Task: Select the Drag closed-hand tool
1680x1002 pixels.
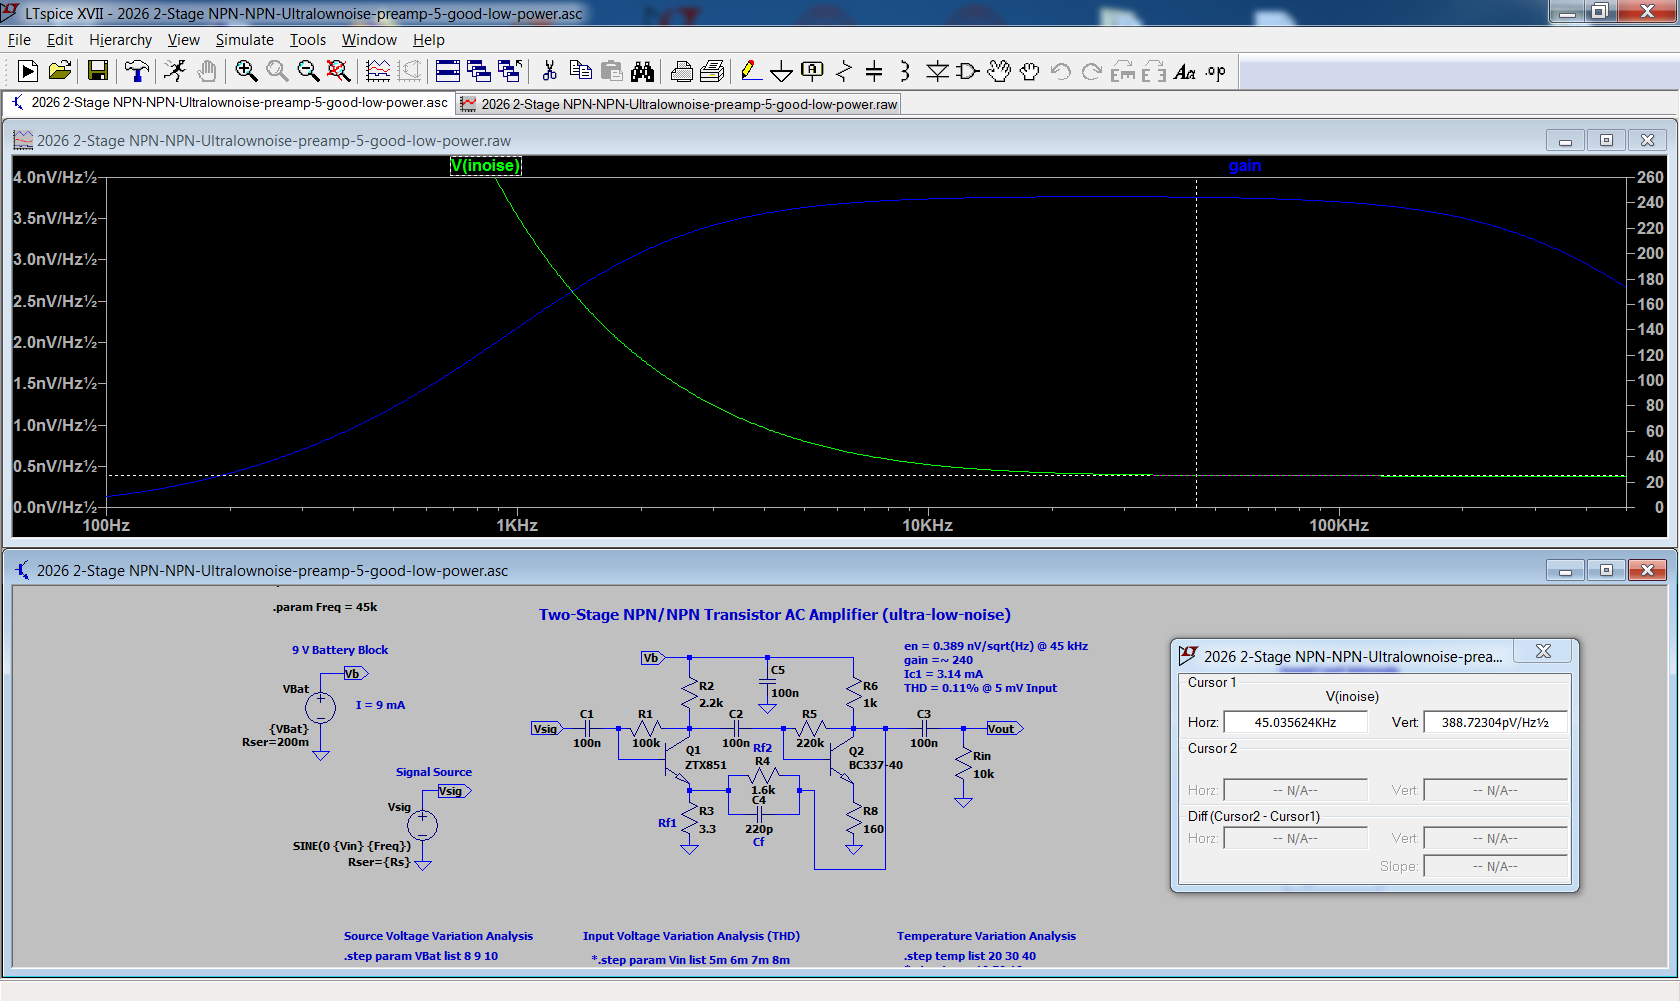Action: pyautogui.click(x=1030, y=71)
